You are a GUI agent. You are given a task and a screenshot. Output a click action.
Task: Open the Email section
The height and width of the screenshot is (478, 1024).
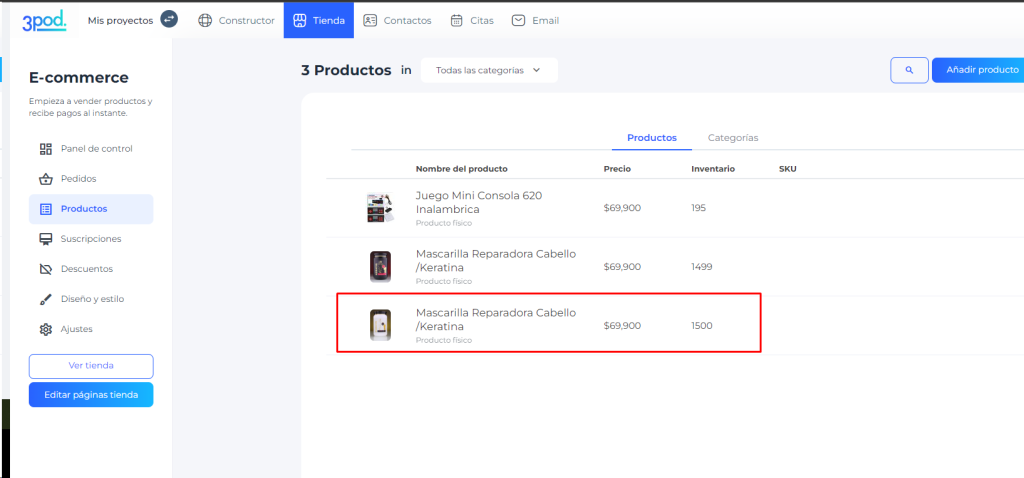[536, 20]
